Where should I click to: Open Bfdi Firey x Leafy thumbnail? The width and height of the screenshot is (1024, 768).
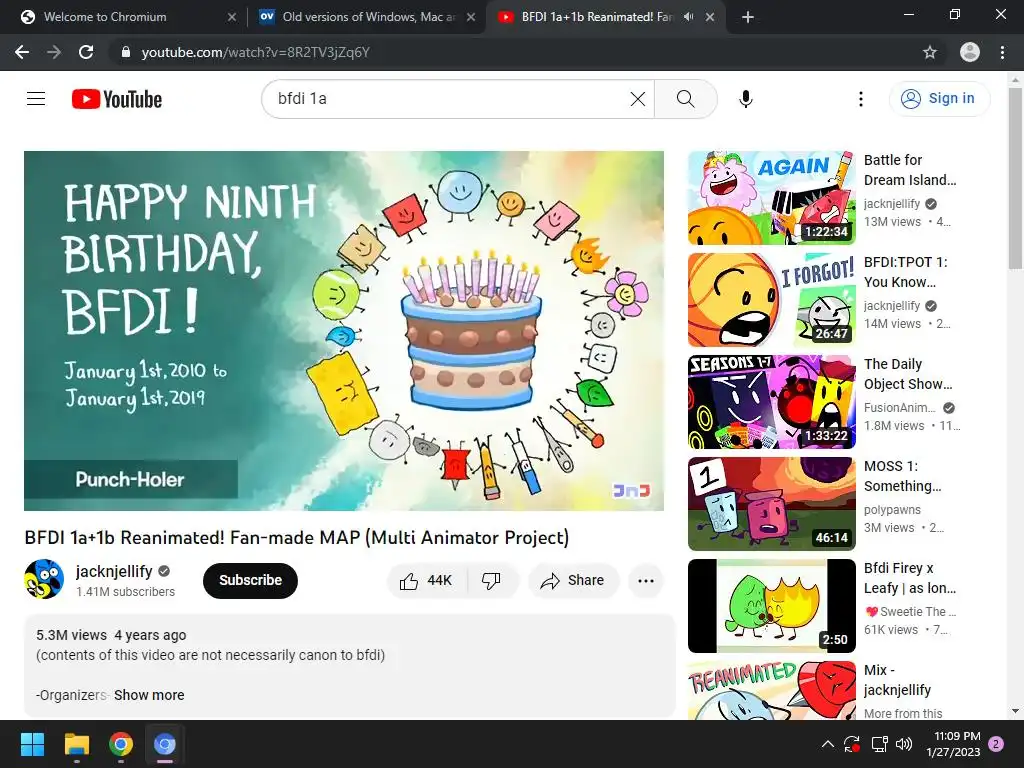point(772,605)
